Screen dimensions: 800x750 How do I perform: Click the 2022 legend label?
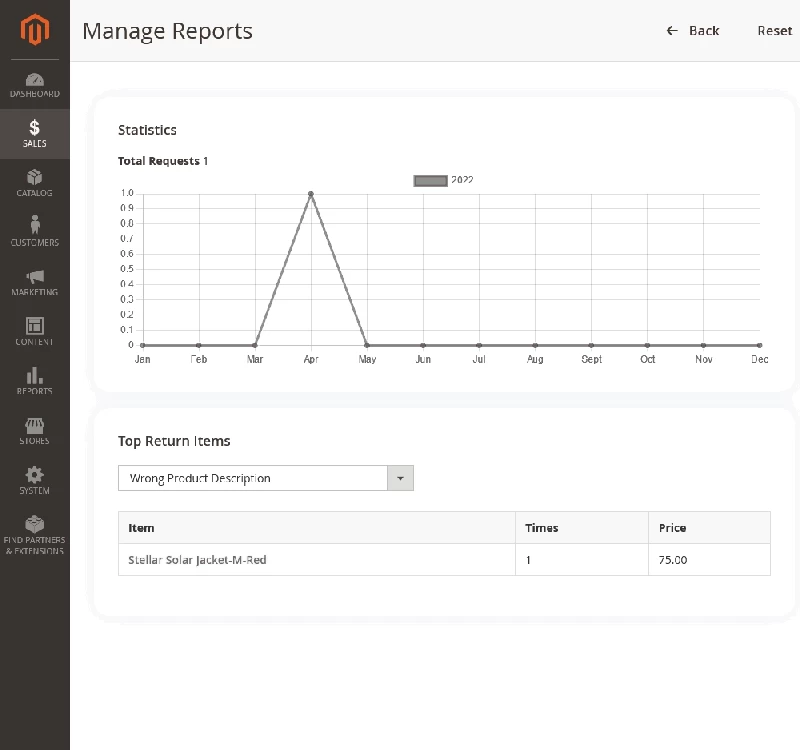pyautogui.click(x=462, y=180)
